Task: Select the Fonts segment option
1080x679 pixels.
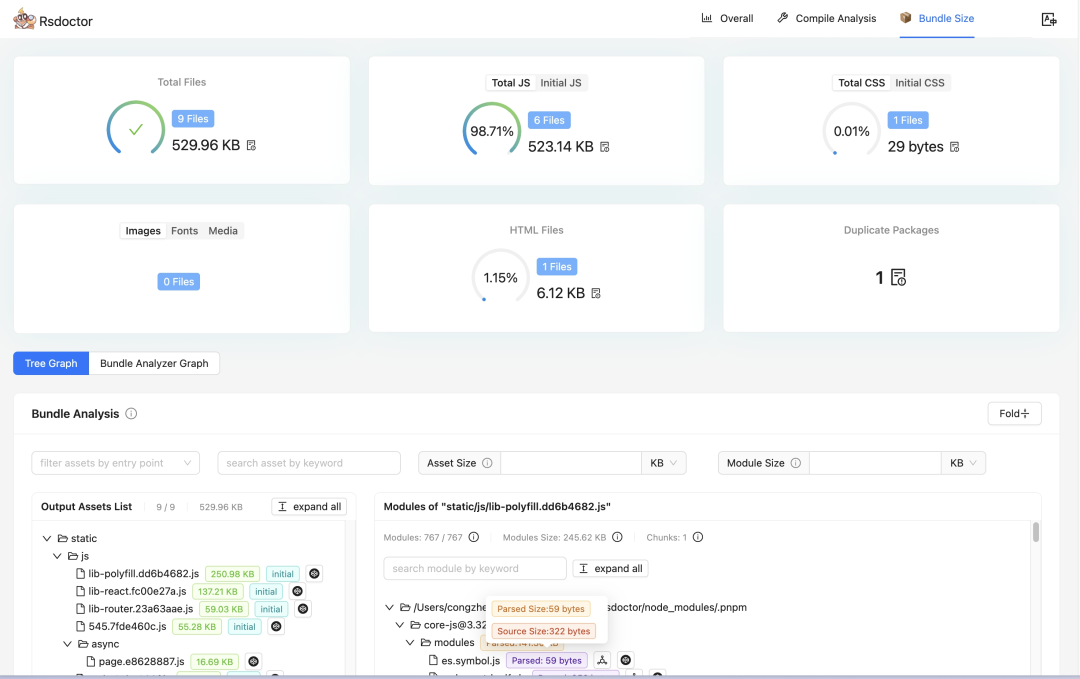Action: click(184, 231)
